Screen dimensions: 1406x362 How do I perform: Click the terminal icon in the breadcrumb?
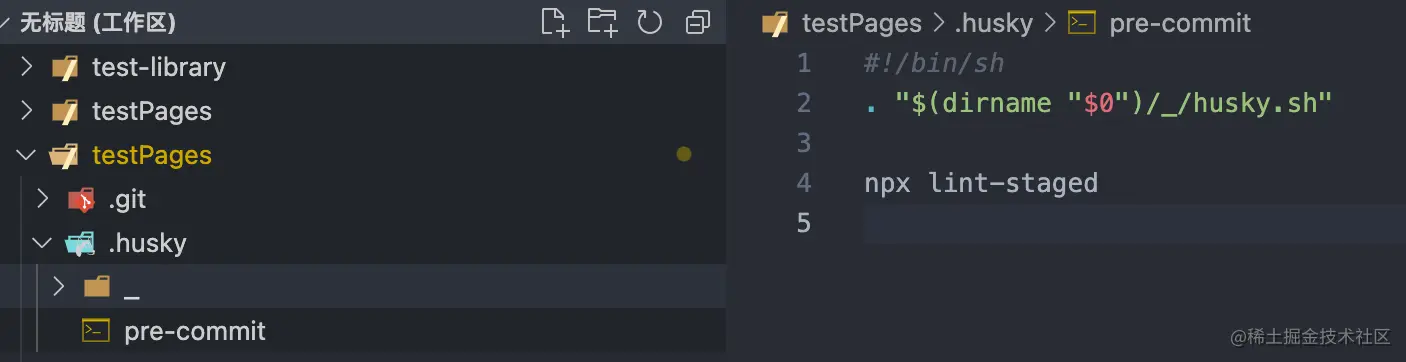1081,22
